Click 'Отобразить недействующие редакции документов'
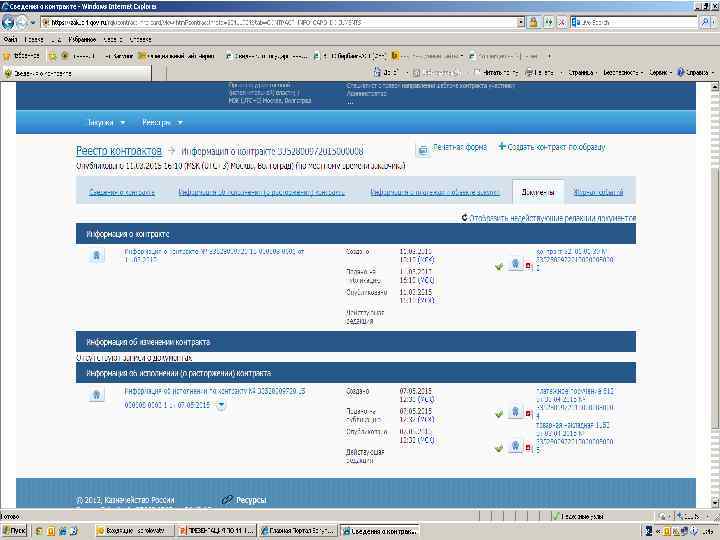720x540 pixels. click(x=549, y=218)
